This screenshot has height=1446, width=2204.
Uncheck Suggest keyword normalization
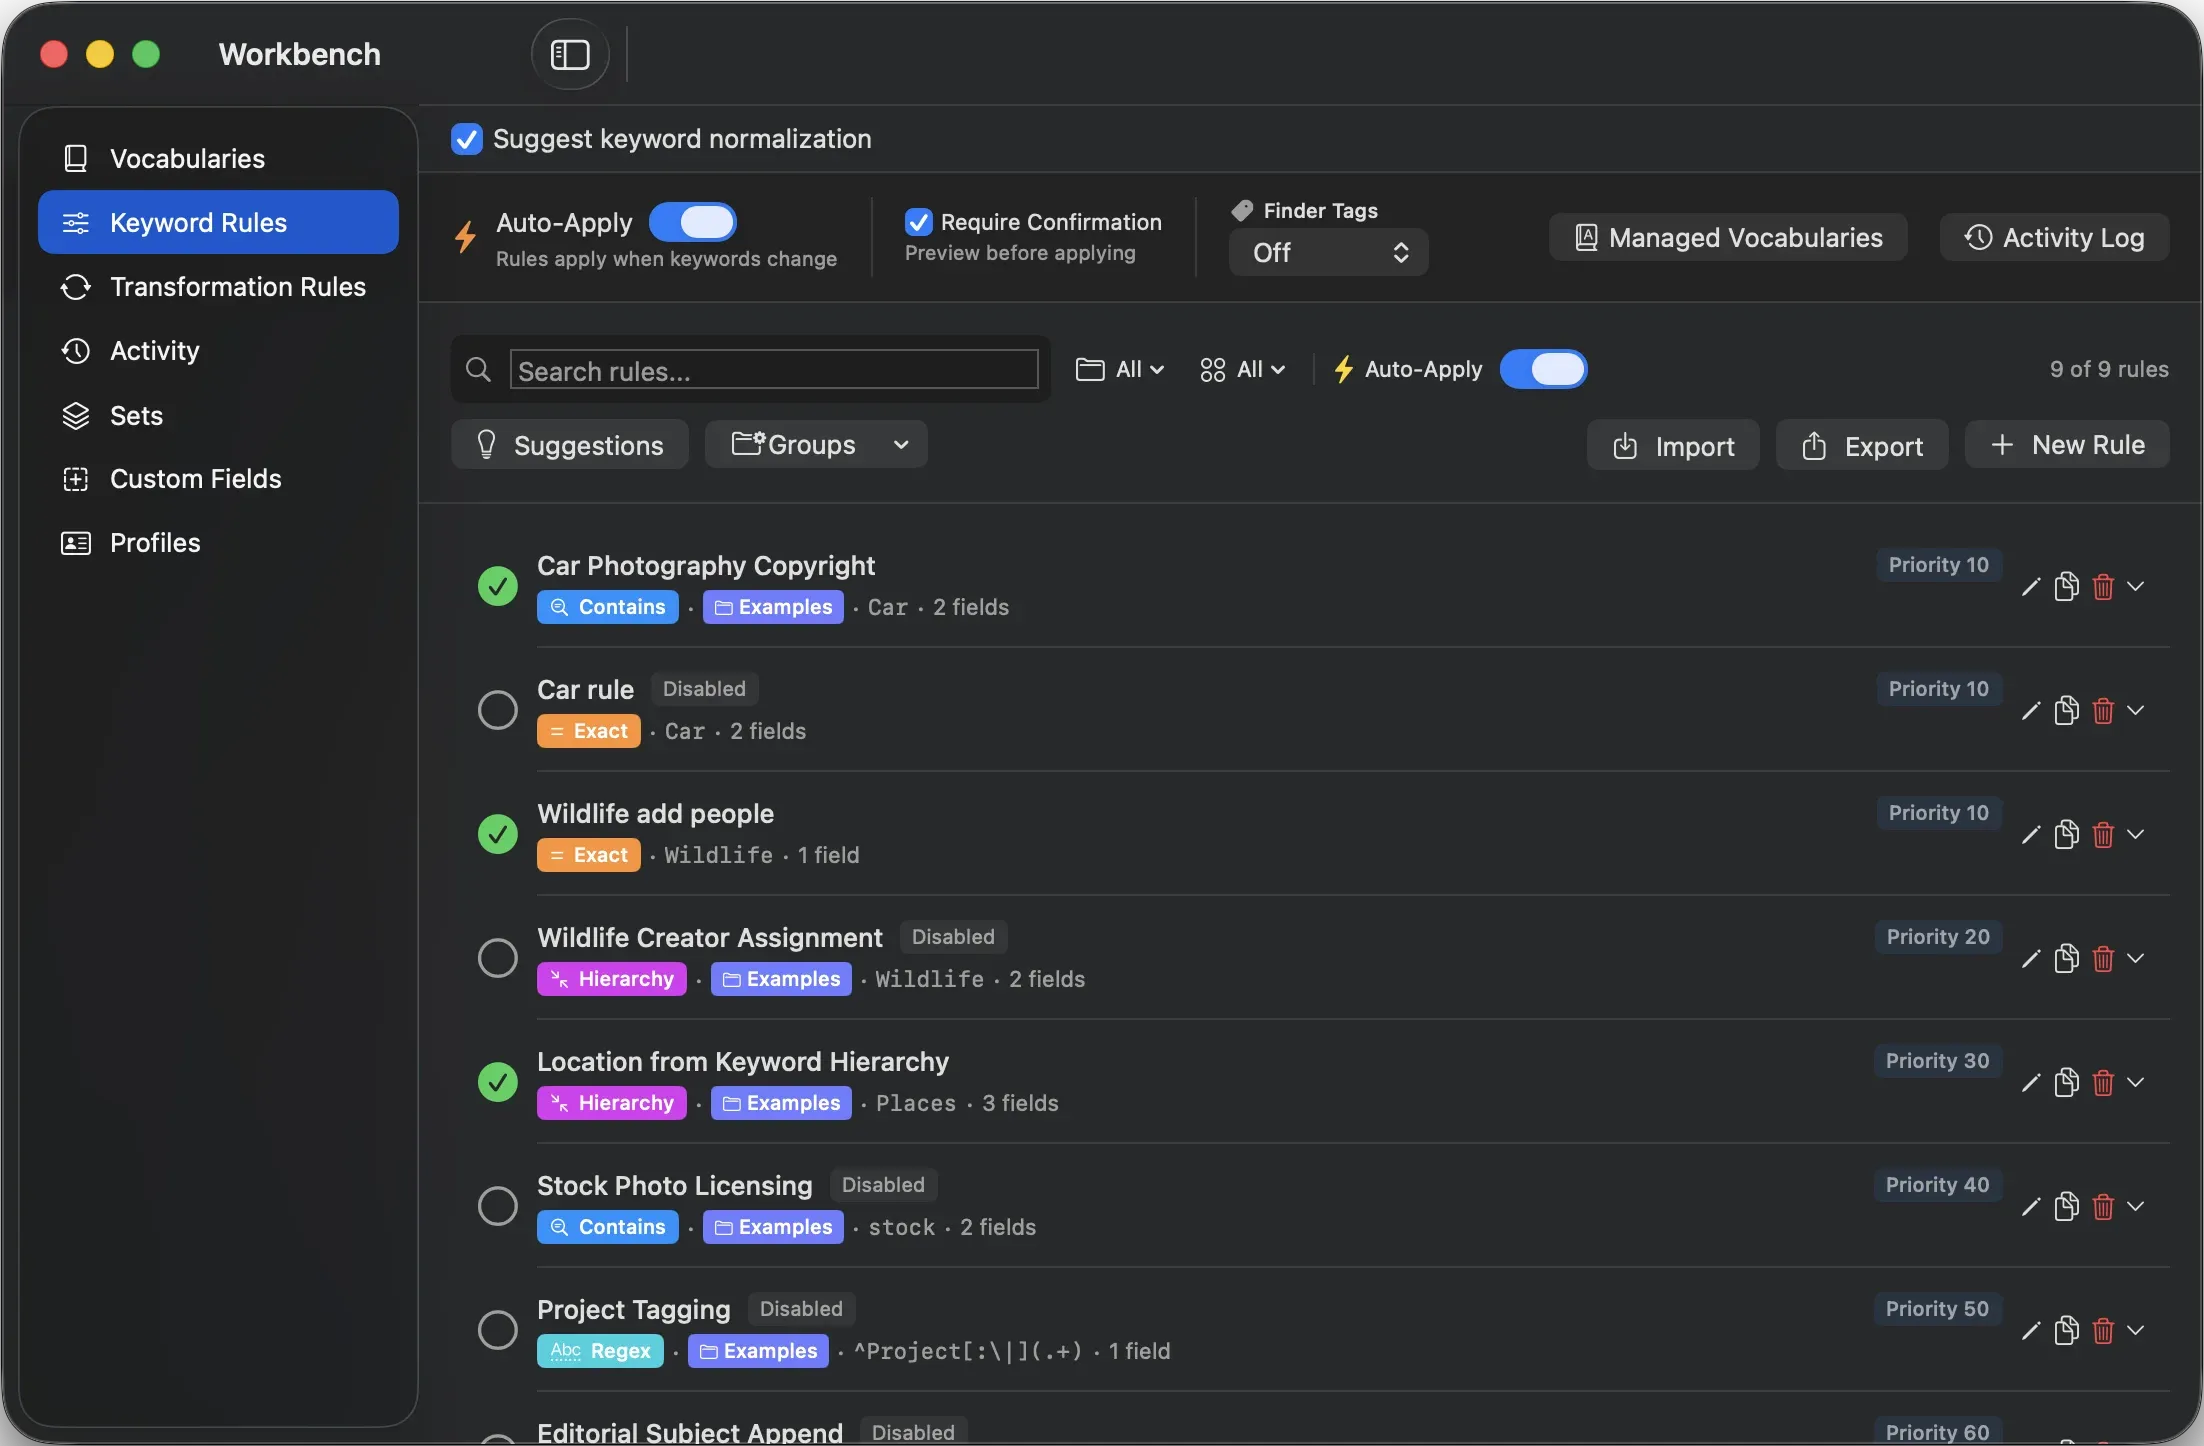click(x=466, y=139)
